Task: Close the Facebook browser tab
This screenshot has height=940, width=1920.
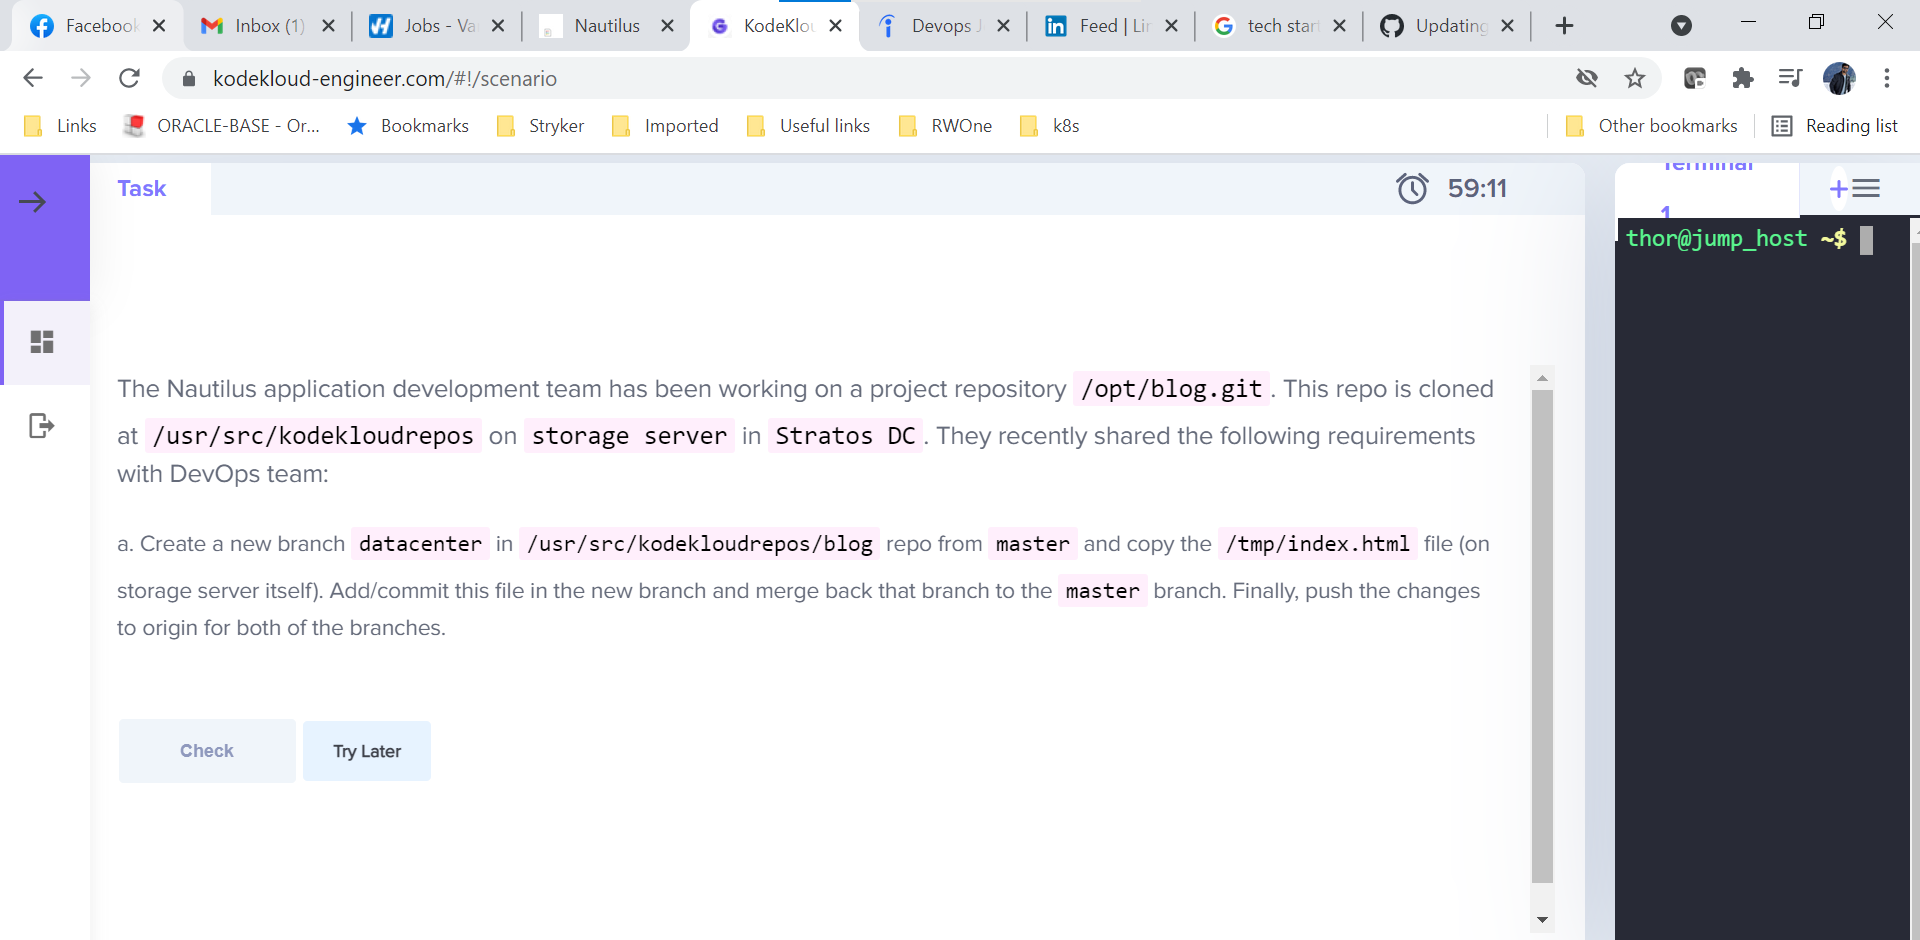Action: pyautogui.click(x=159, y=26)
